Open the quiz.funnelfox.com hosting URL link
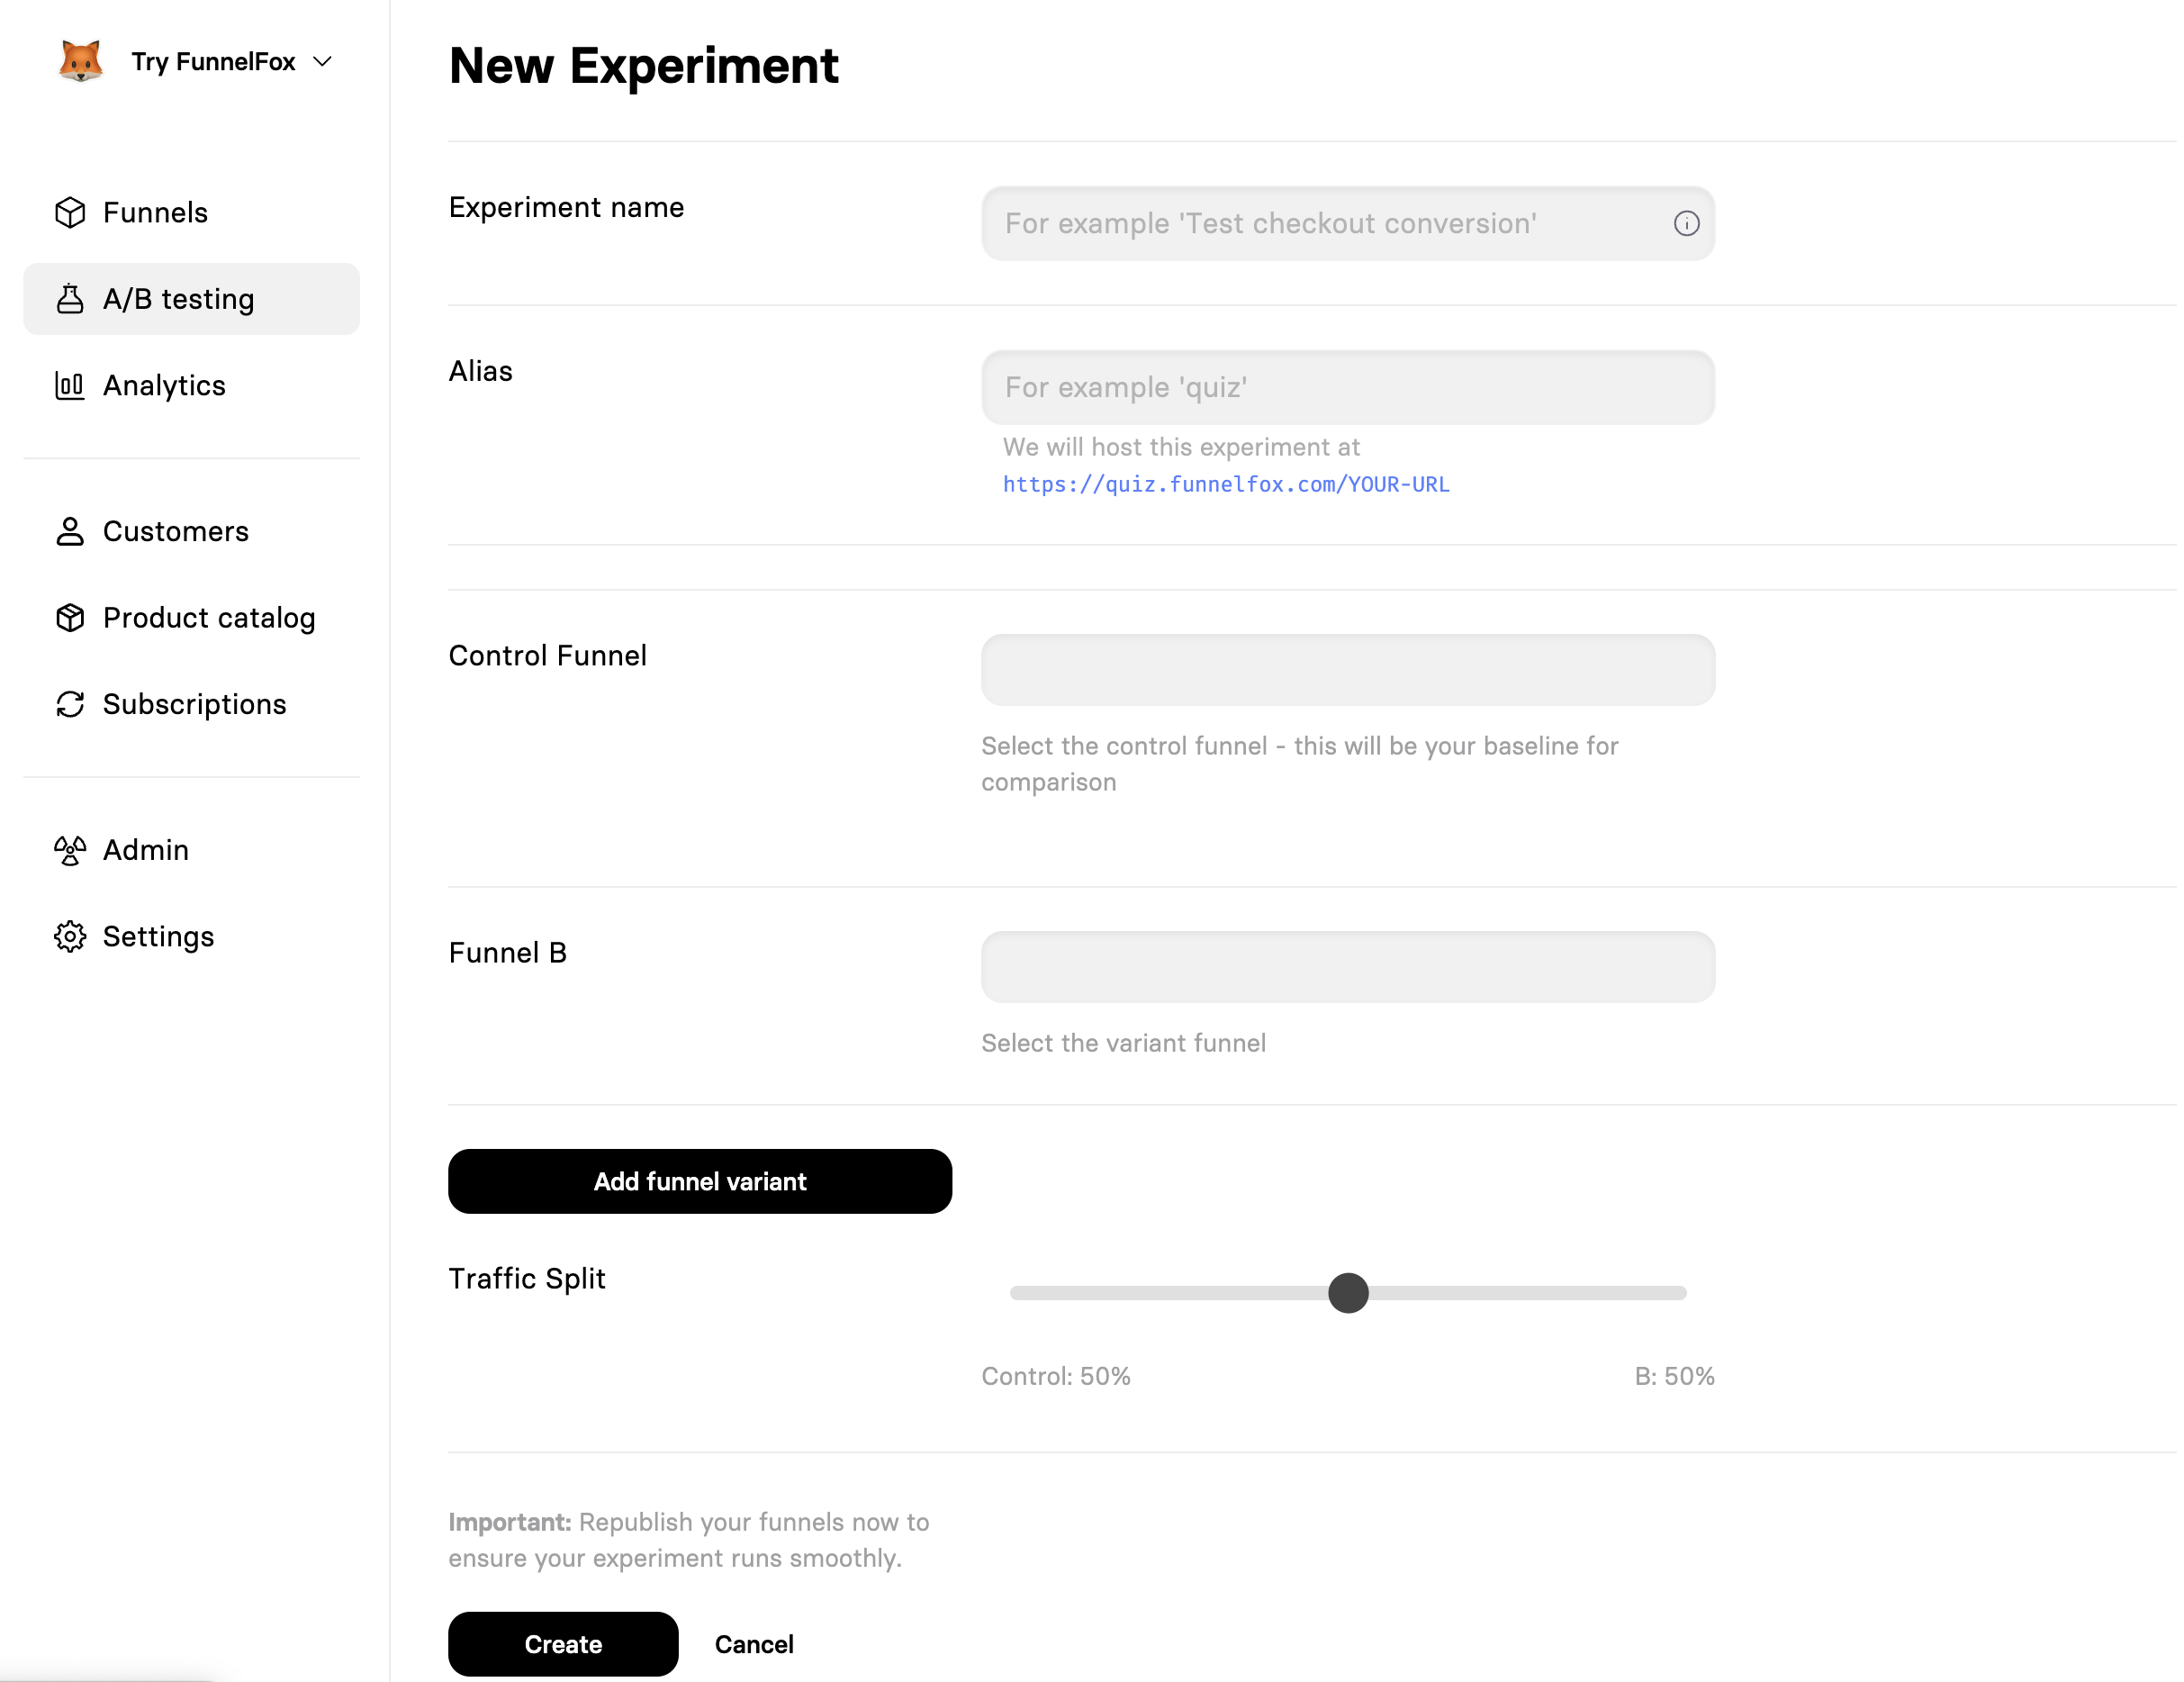Screen dimensions: 2184x1682 pos(1226,484)
